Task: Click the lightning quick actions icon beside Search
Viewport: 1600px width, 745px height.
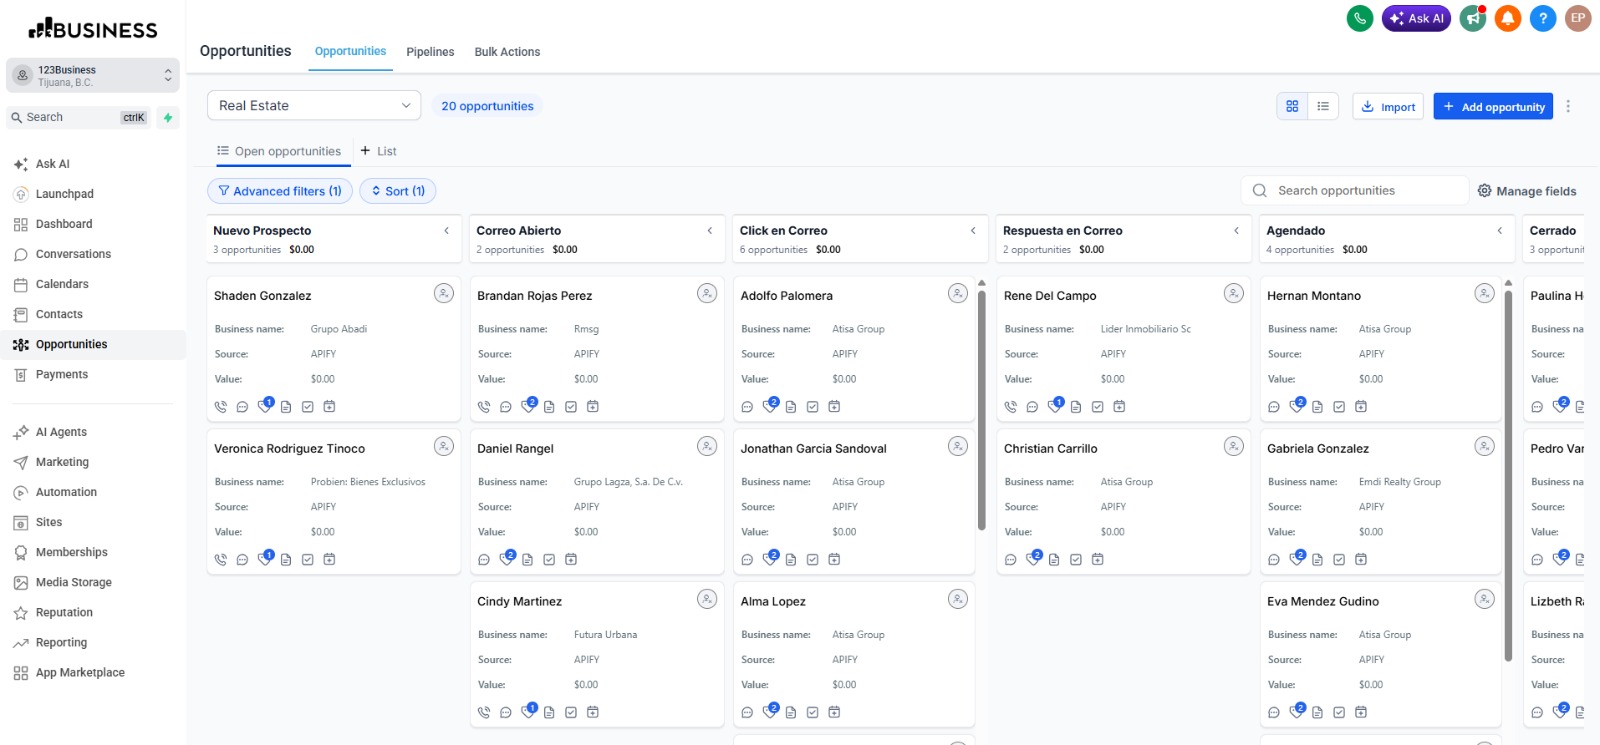Action: 168,117
